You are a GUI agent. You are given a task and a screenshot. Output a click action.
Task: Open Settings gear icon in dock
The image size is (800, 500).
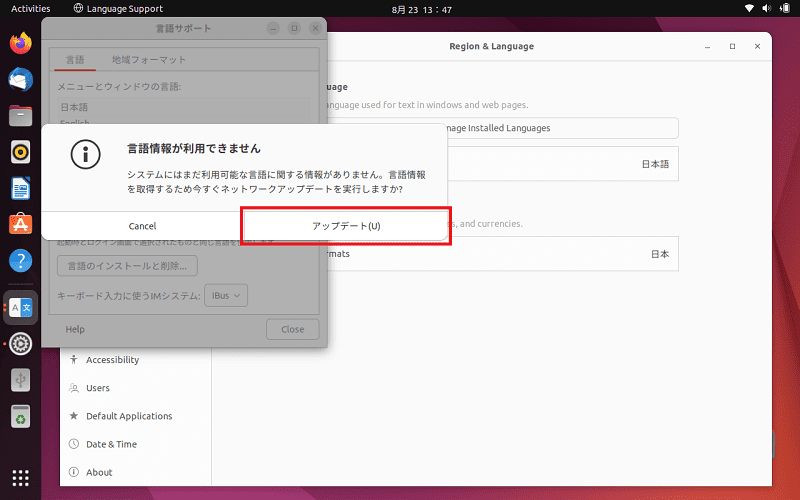coord(20,344)
